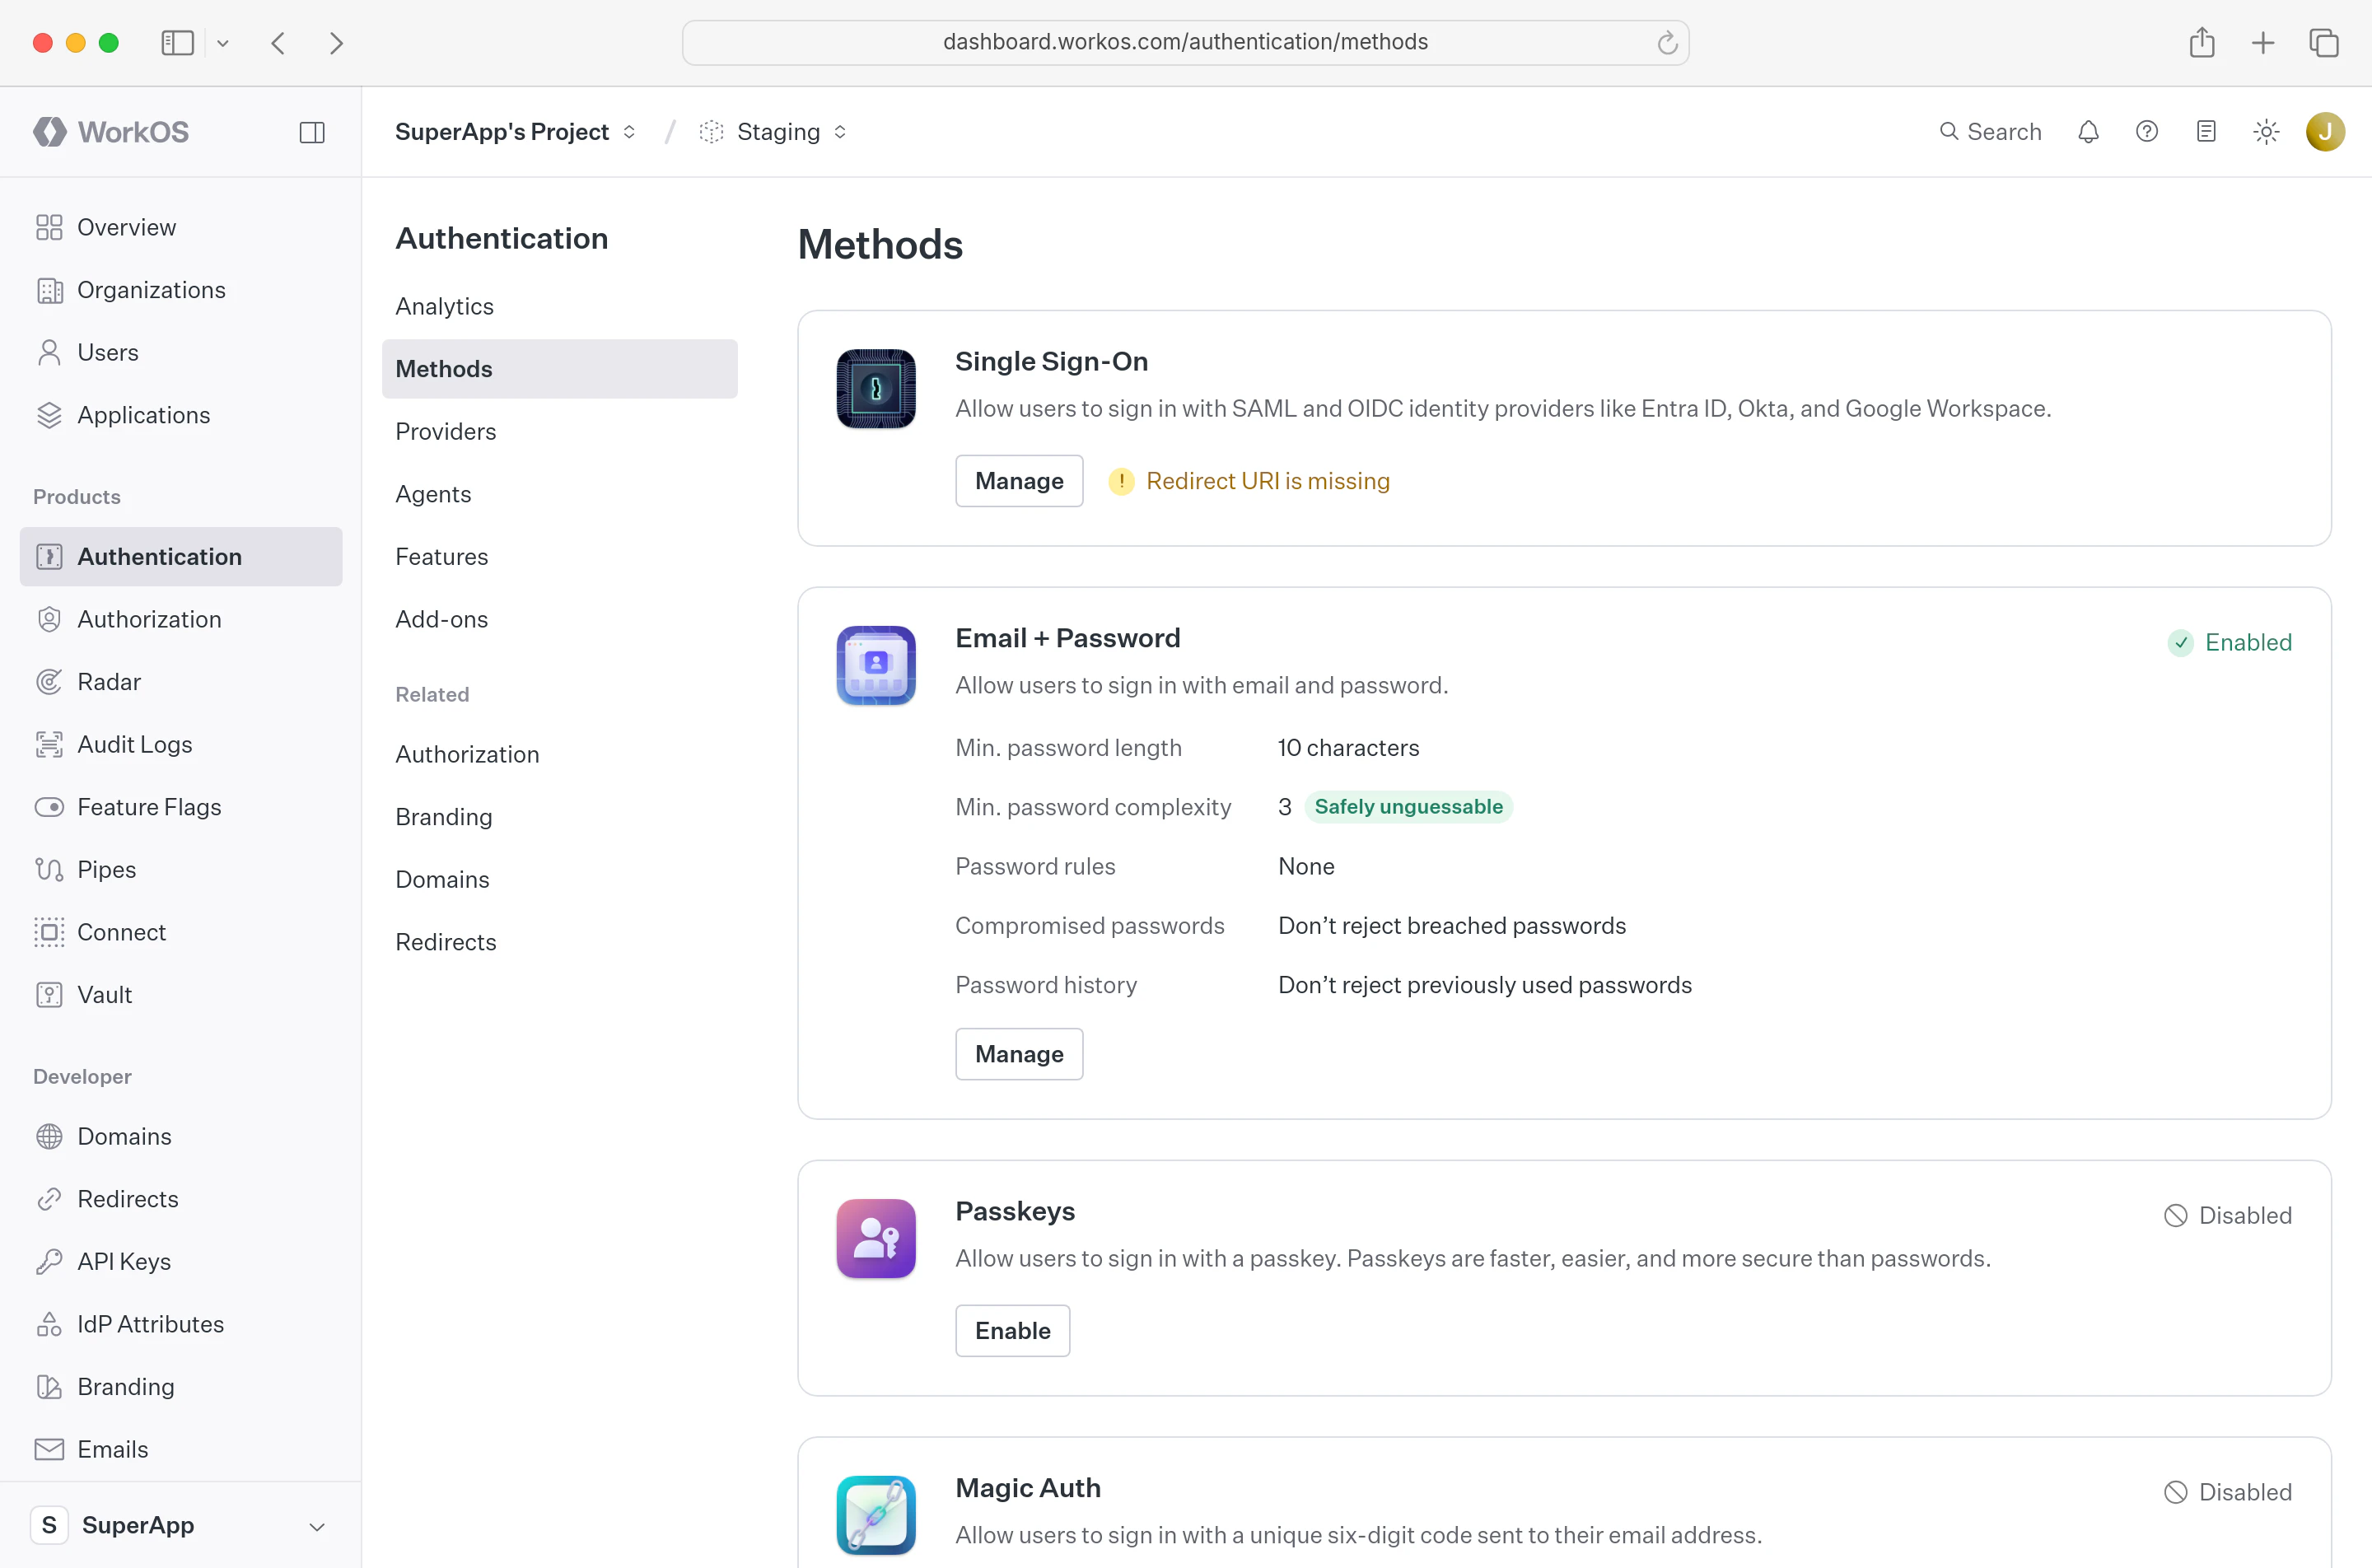The width and height of the screenshot is (2372, 1568).
Task: Click Manage for Email + Password
Action: 1019,1054
